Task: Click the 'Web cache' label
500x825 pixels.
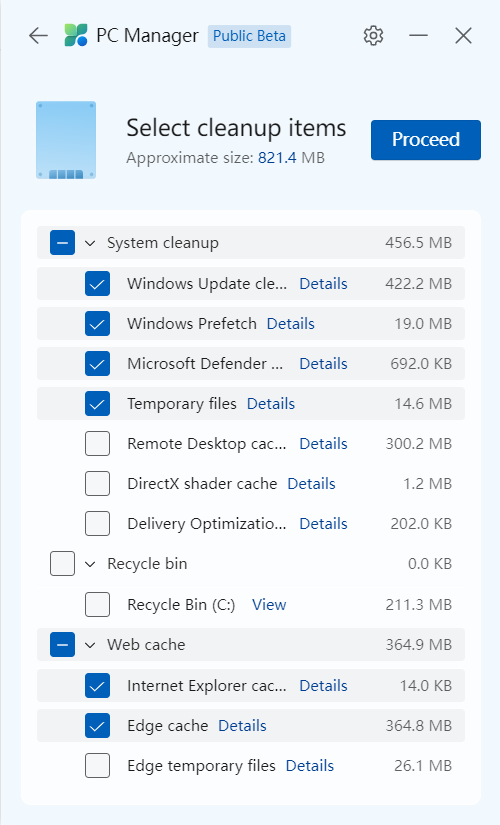Action: coord(146,645)
